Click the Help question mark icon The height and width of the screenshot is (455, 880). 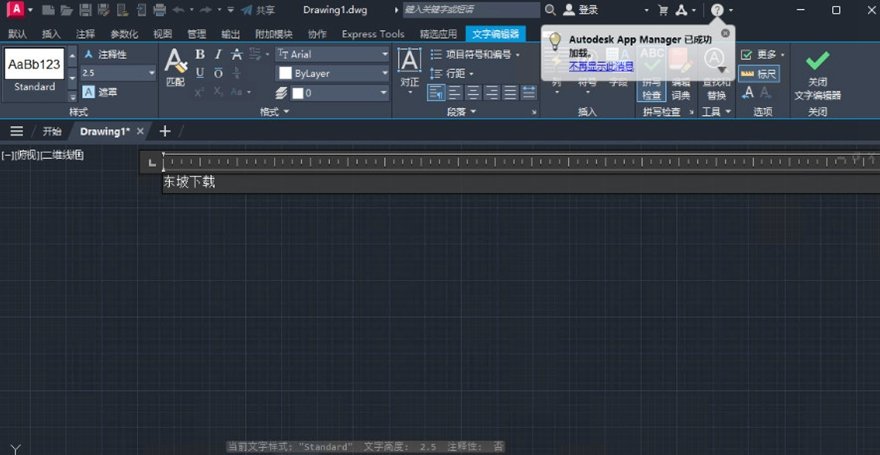[717, 10]
